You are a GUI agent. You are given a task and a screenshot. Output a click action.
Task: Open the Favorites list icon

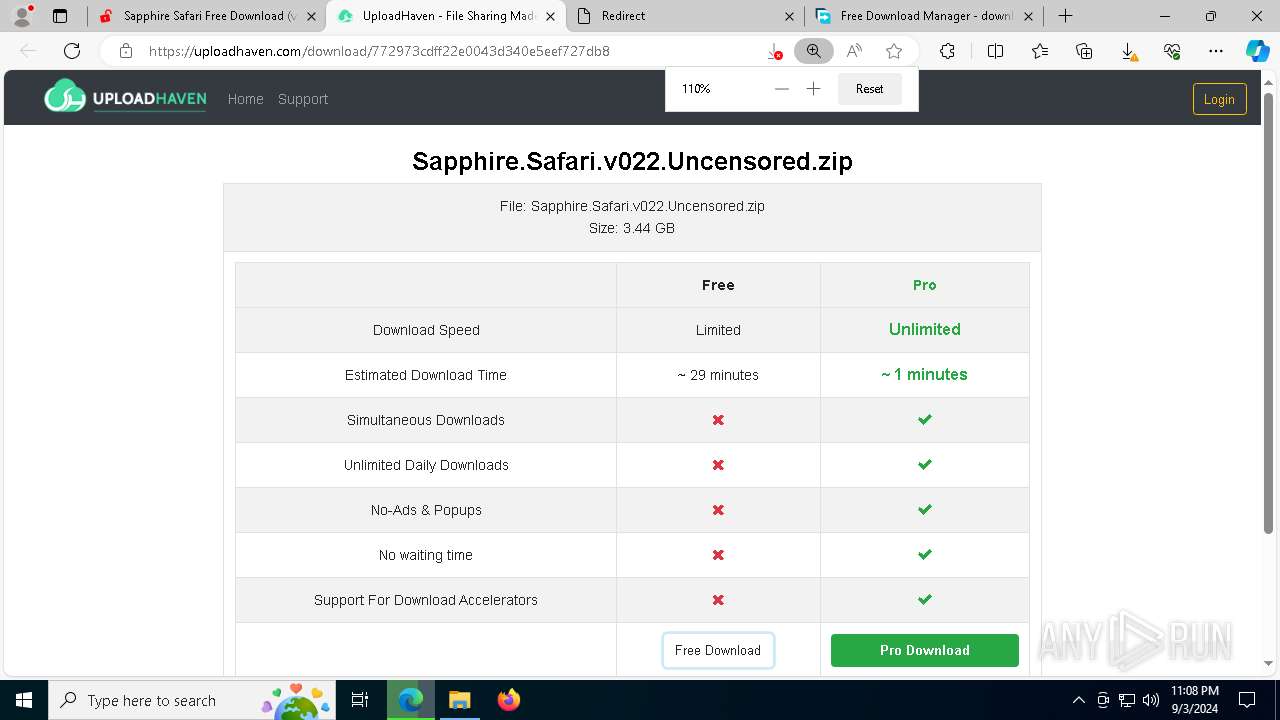(x=1040, y=51)
